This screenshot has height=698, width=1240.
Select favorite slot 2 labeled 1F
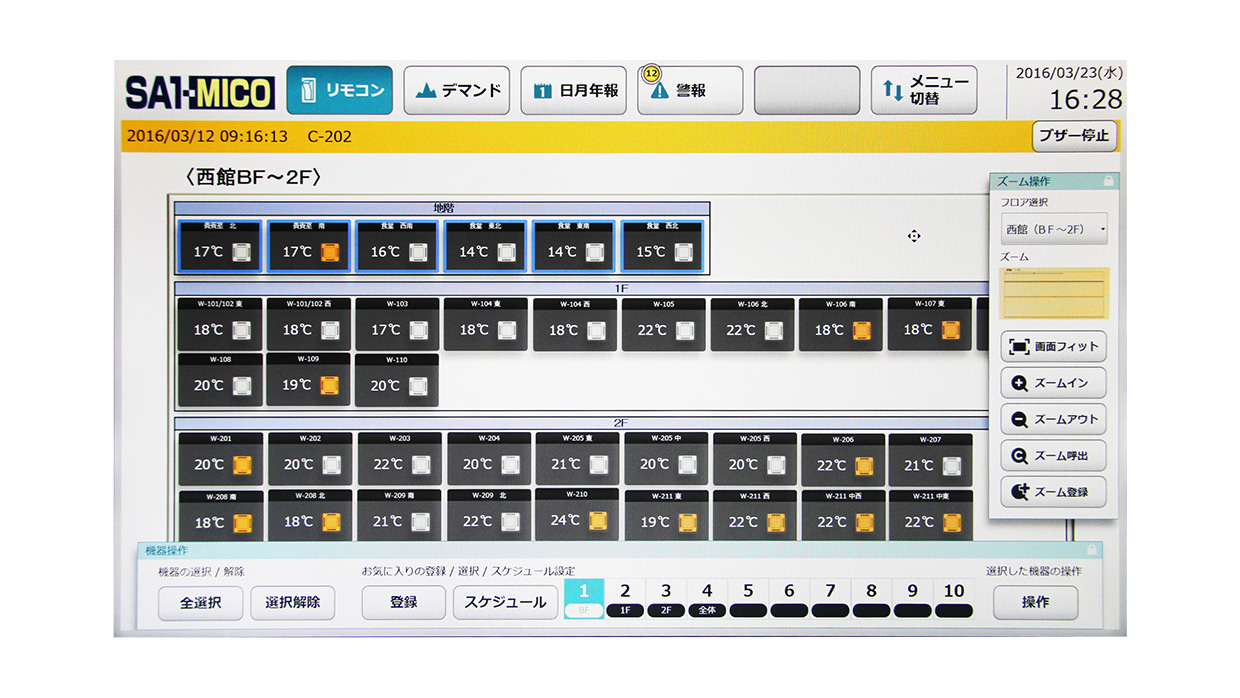(625, 599)
